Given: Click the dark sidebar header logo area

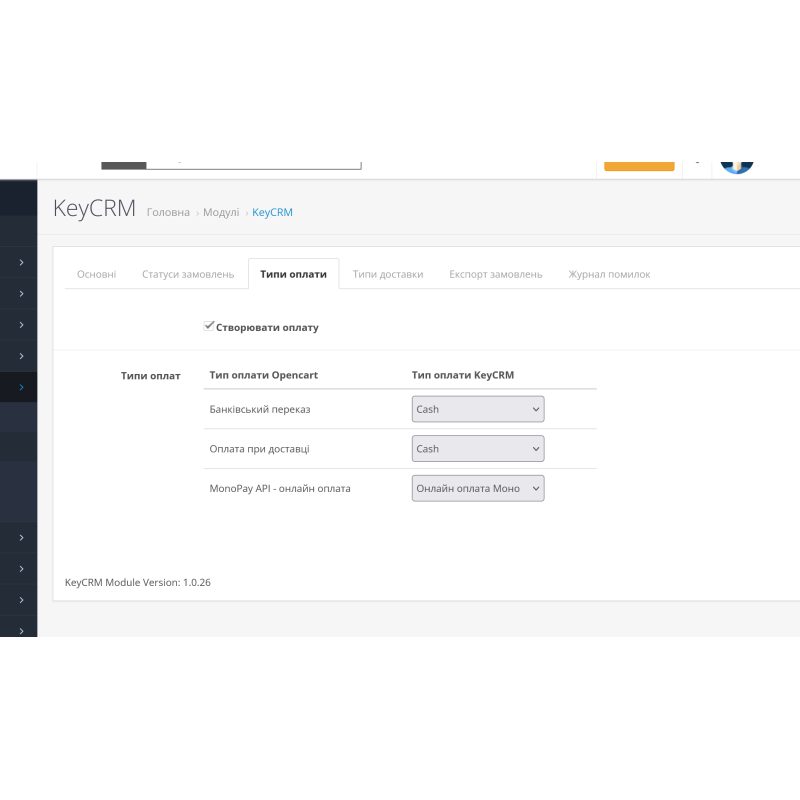Looking at the screenshot, I should coord(18,197).
